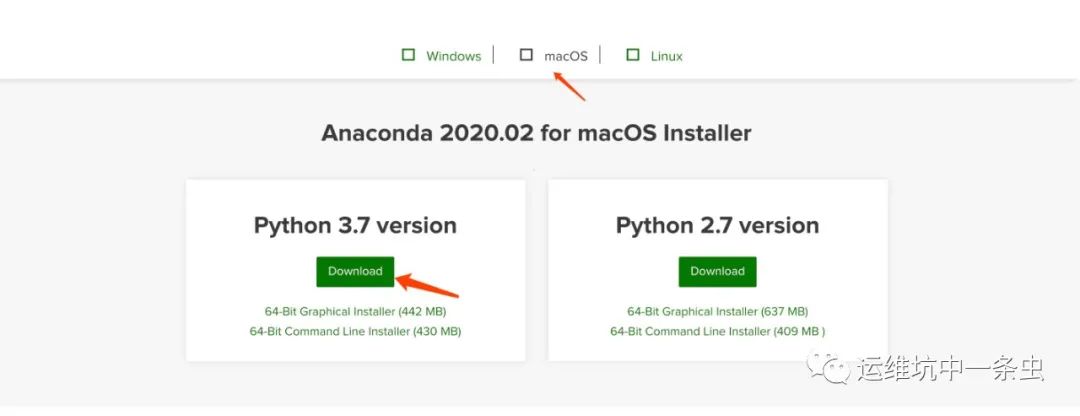This screenshot has width=1080, height=416.
Task: Open the Linux tab label
Action: (x=666, y=56)
